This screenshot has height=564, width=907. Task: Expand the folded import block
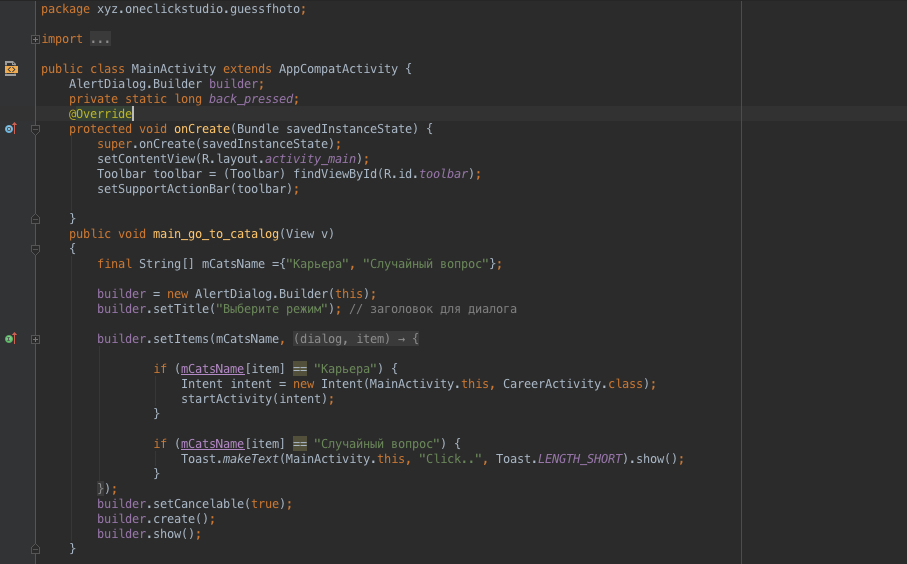(35, 39)
